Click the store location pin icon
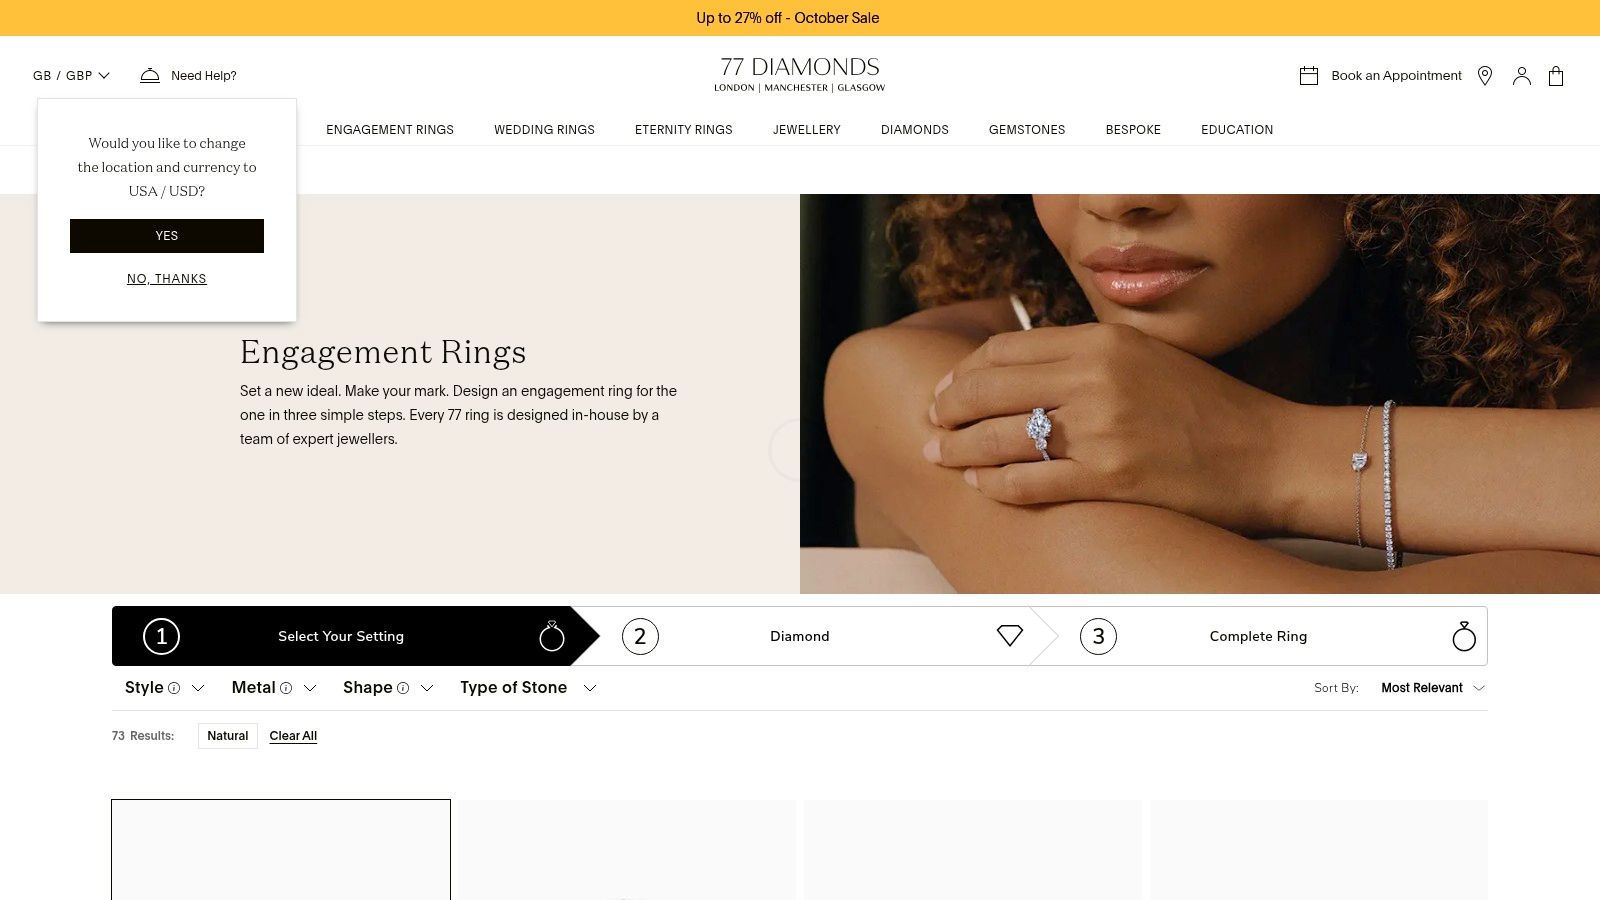The image size is (1600, 900). click(x=1485, y=76)
